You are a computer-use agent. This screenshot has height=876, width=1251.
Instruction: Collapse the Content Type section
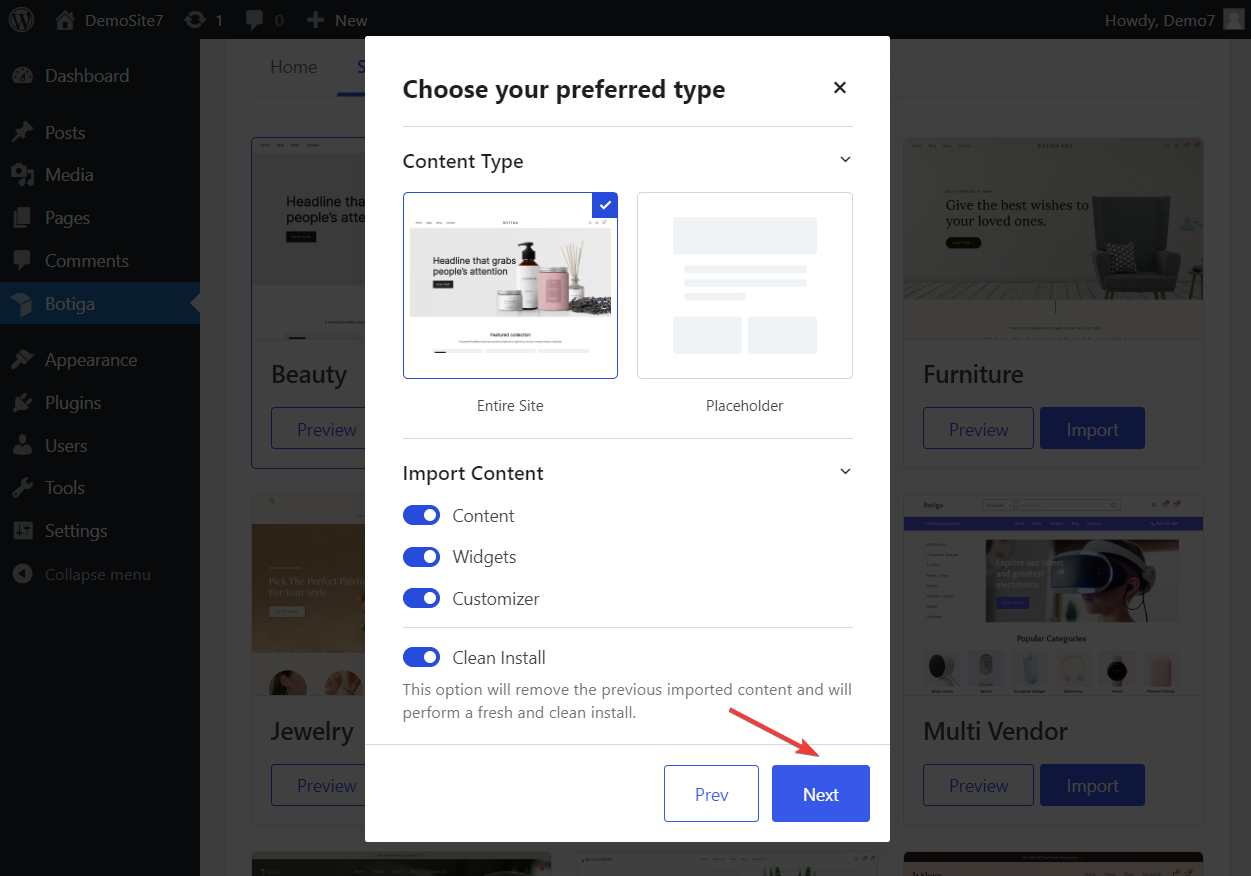[845, 160]
